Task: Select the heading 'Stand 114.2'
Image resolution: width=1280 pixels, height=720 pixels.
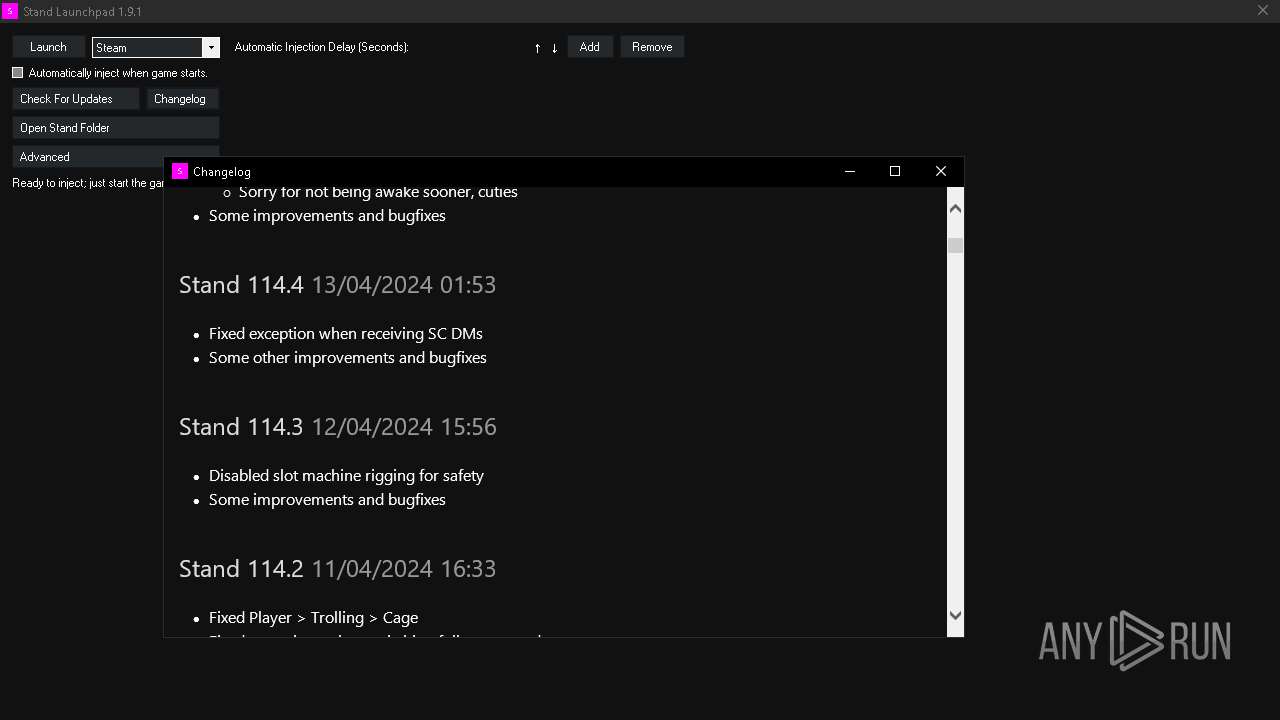Action: pos(241,569)
